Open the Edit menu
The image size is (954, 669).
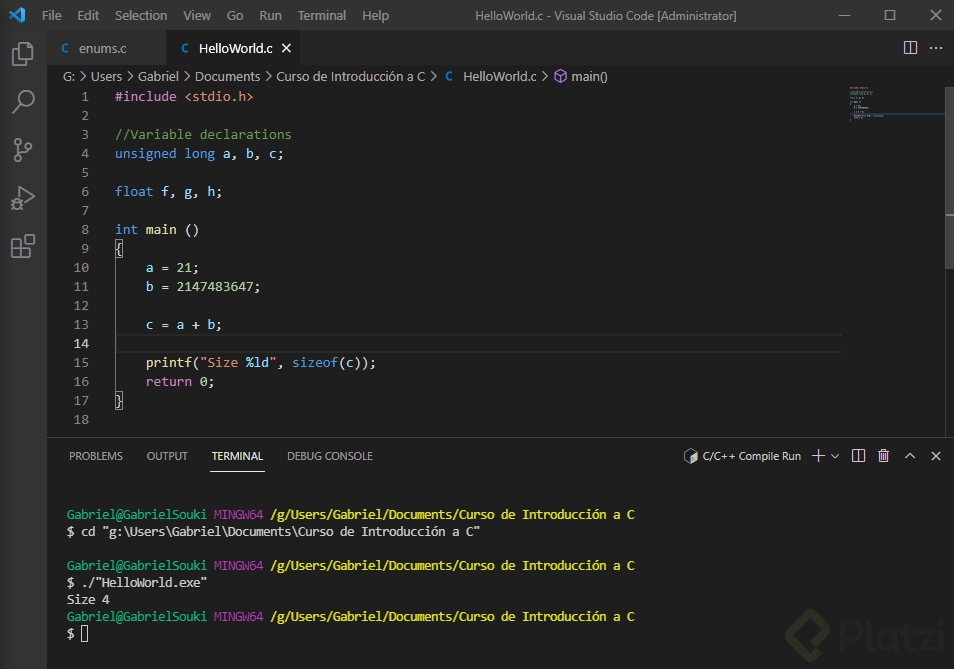[x=88, y=15]
